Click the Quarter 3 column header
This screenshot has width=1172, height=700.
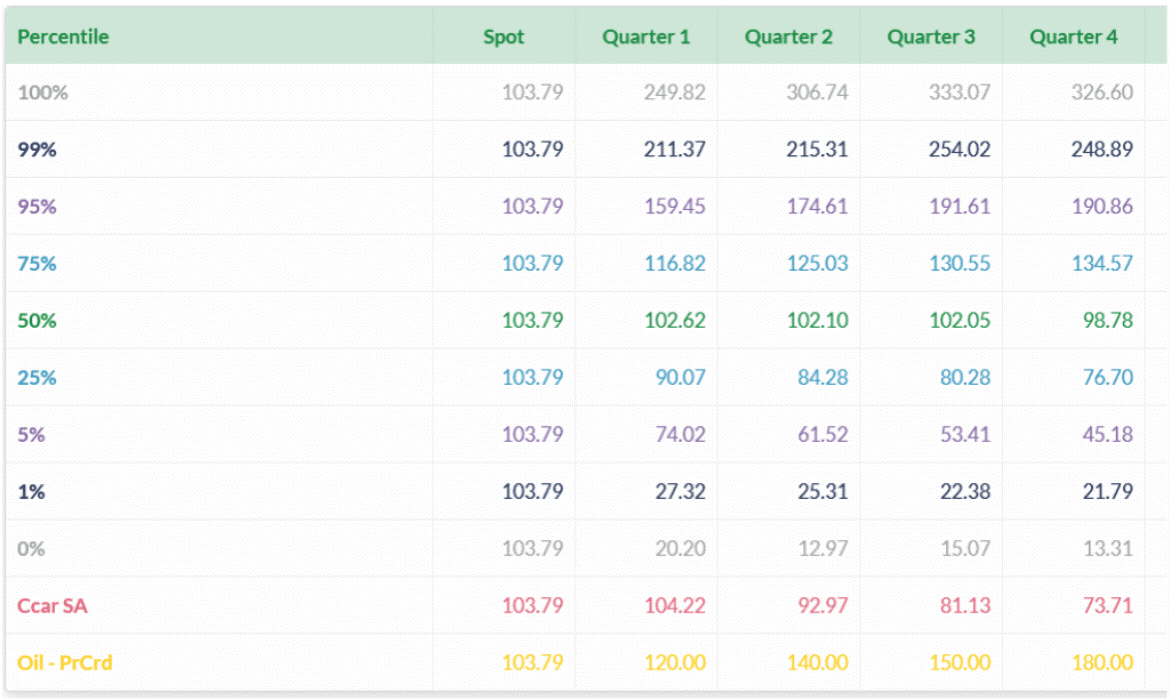click(932, 37)
